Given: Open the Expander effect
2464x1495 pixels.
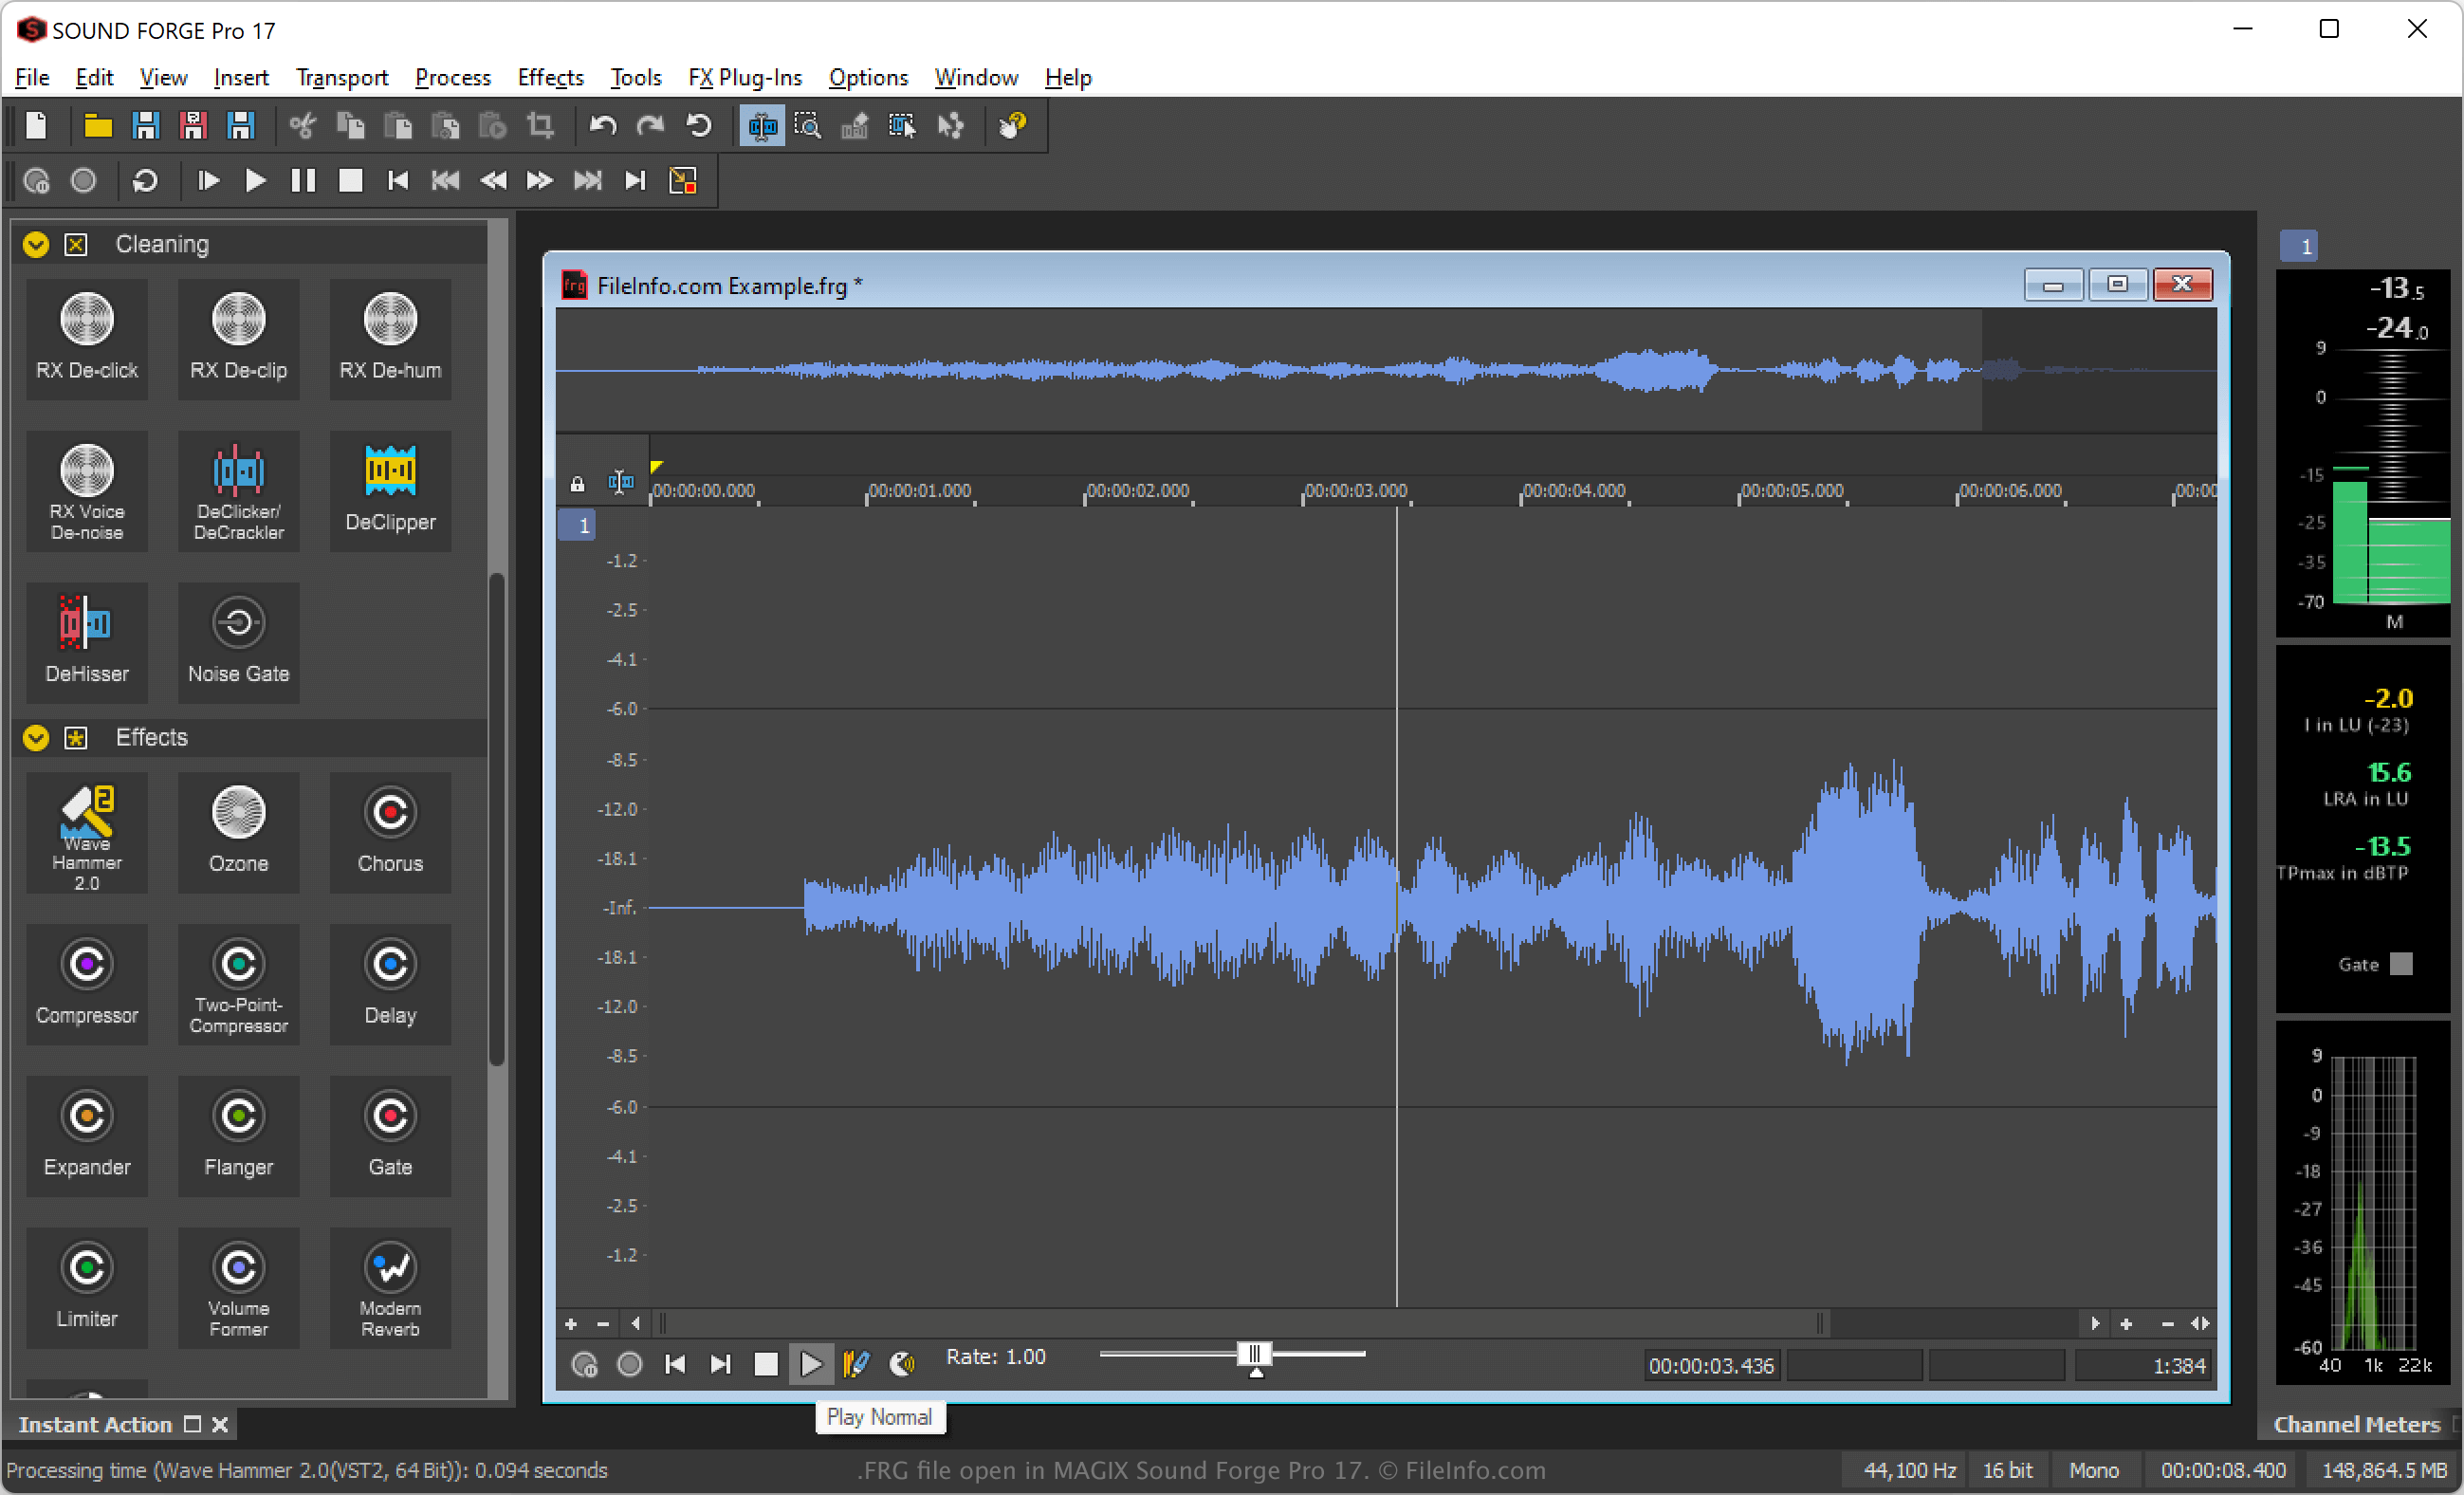Looking at the screenshot, I should pos(87,1137).
